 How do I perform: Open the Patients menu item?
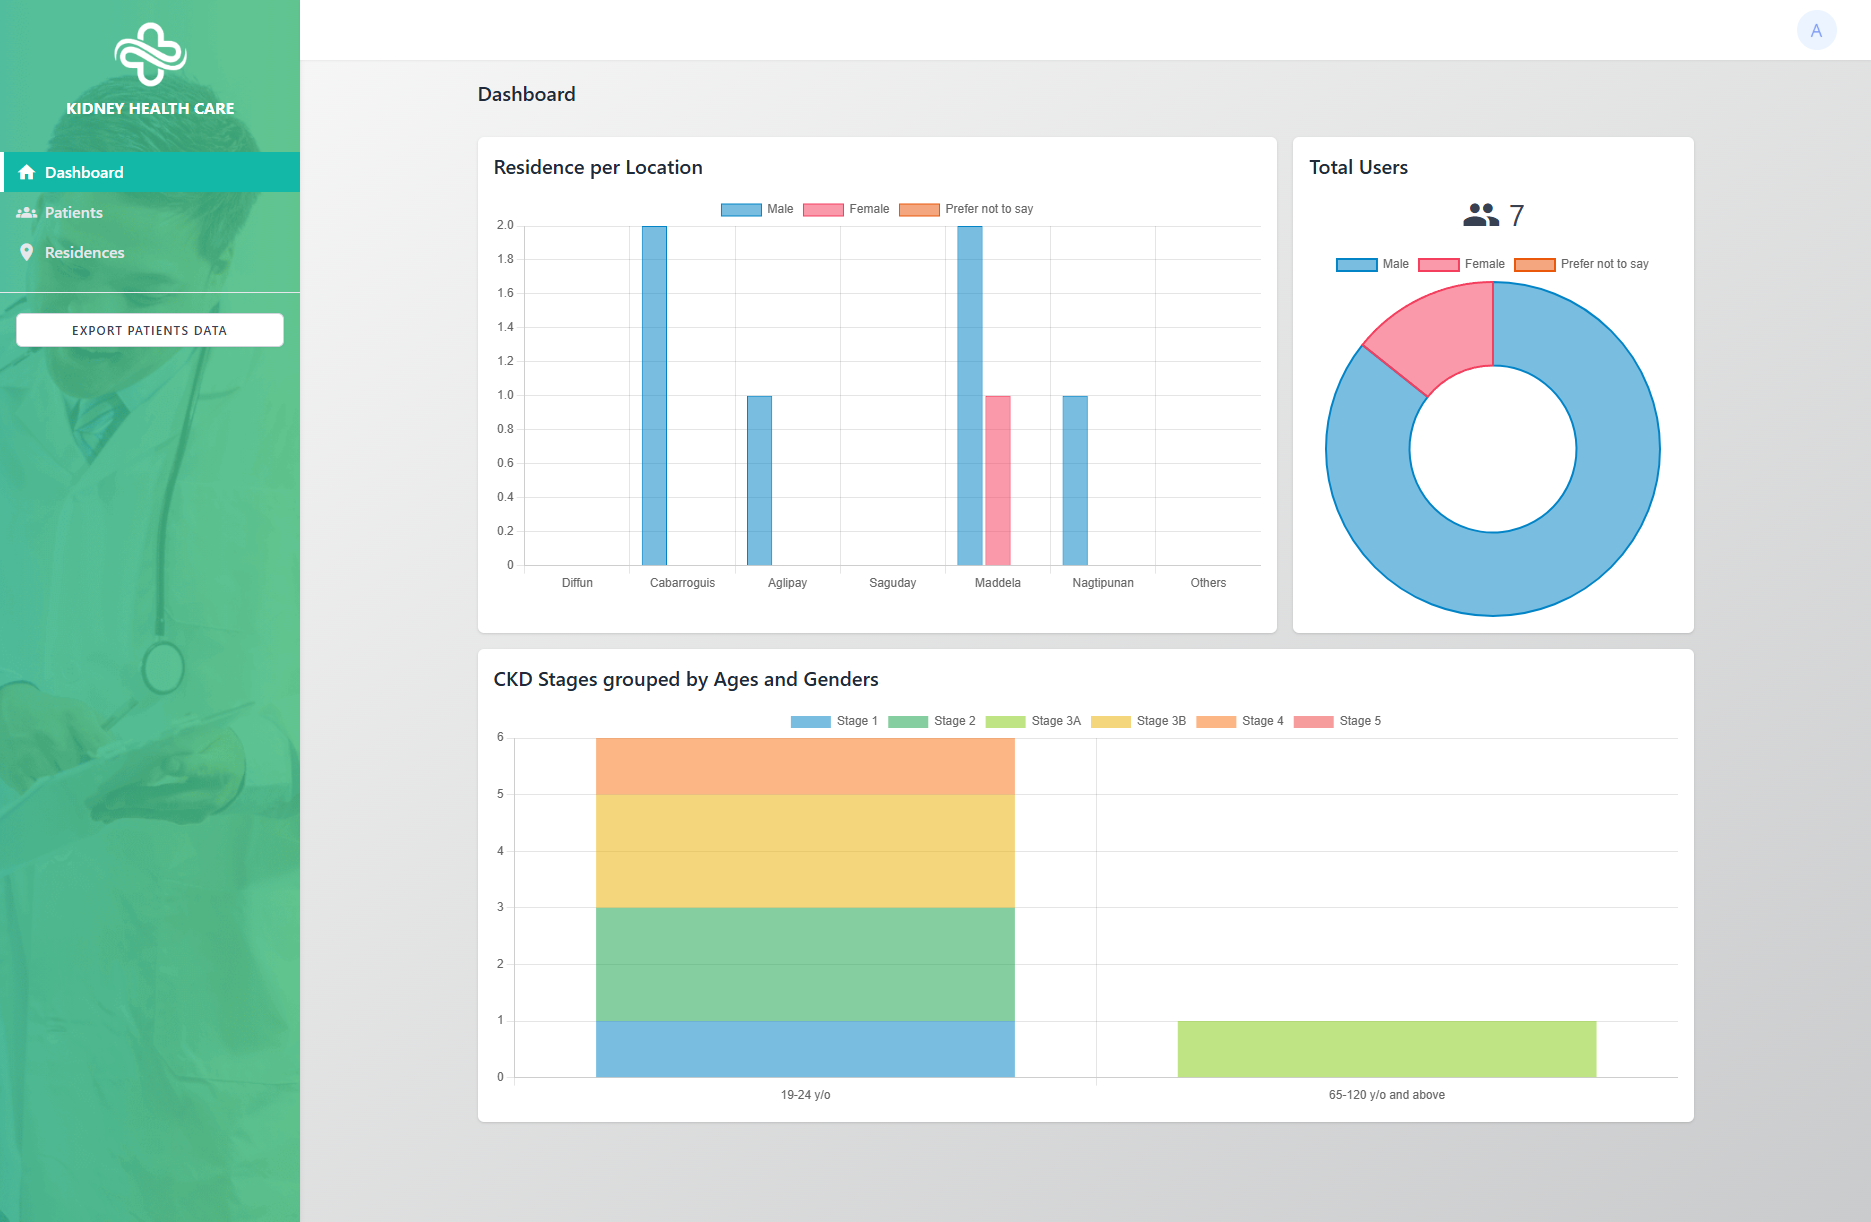click(x=74, y=212)
